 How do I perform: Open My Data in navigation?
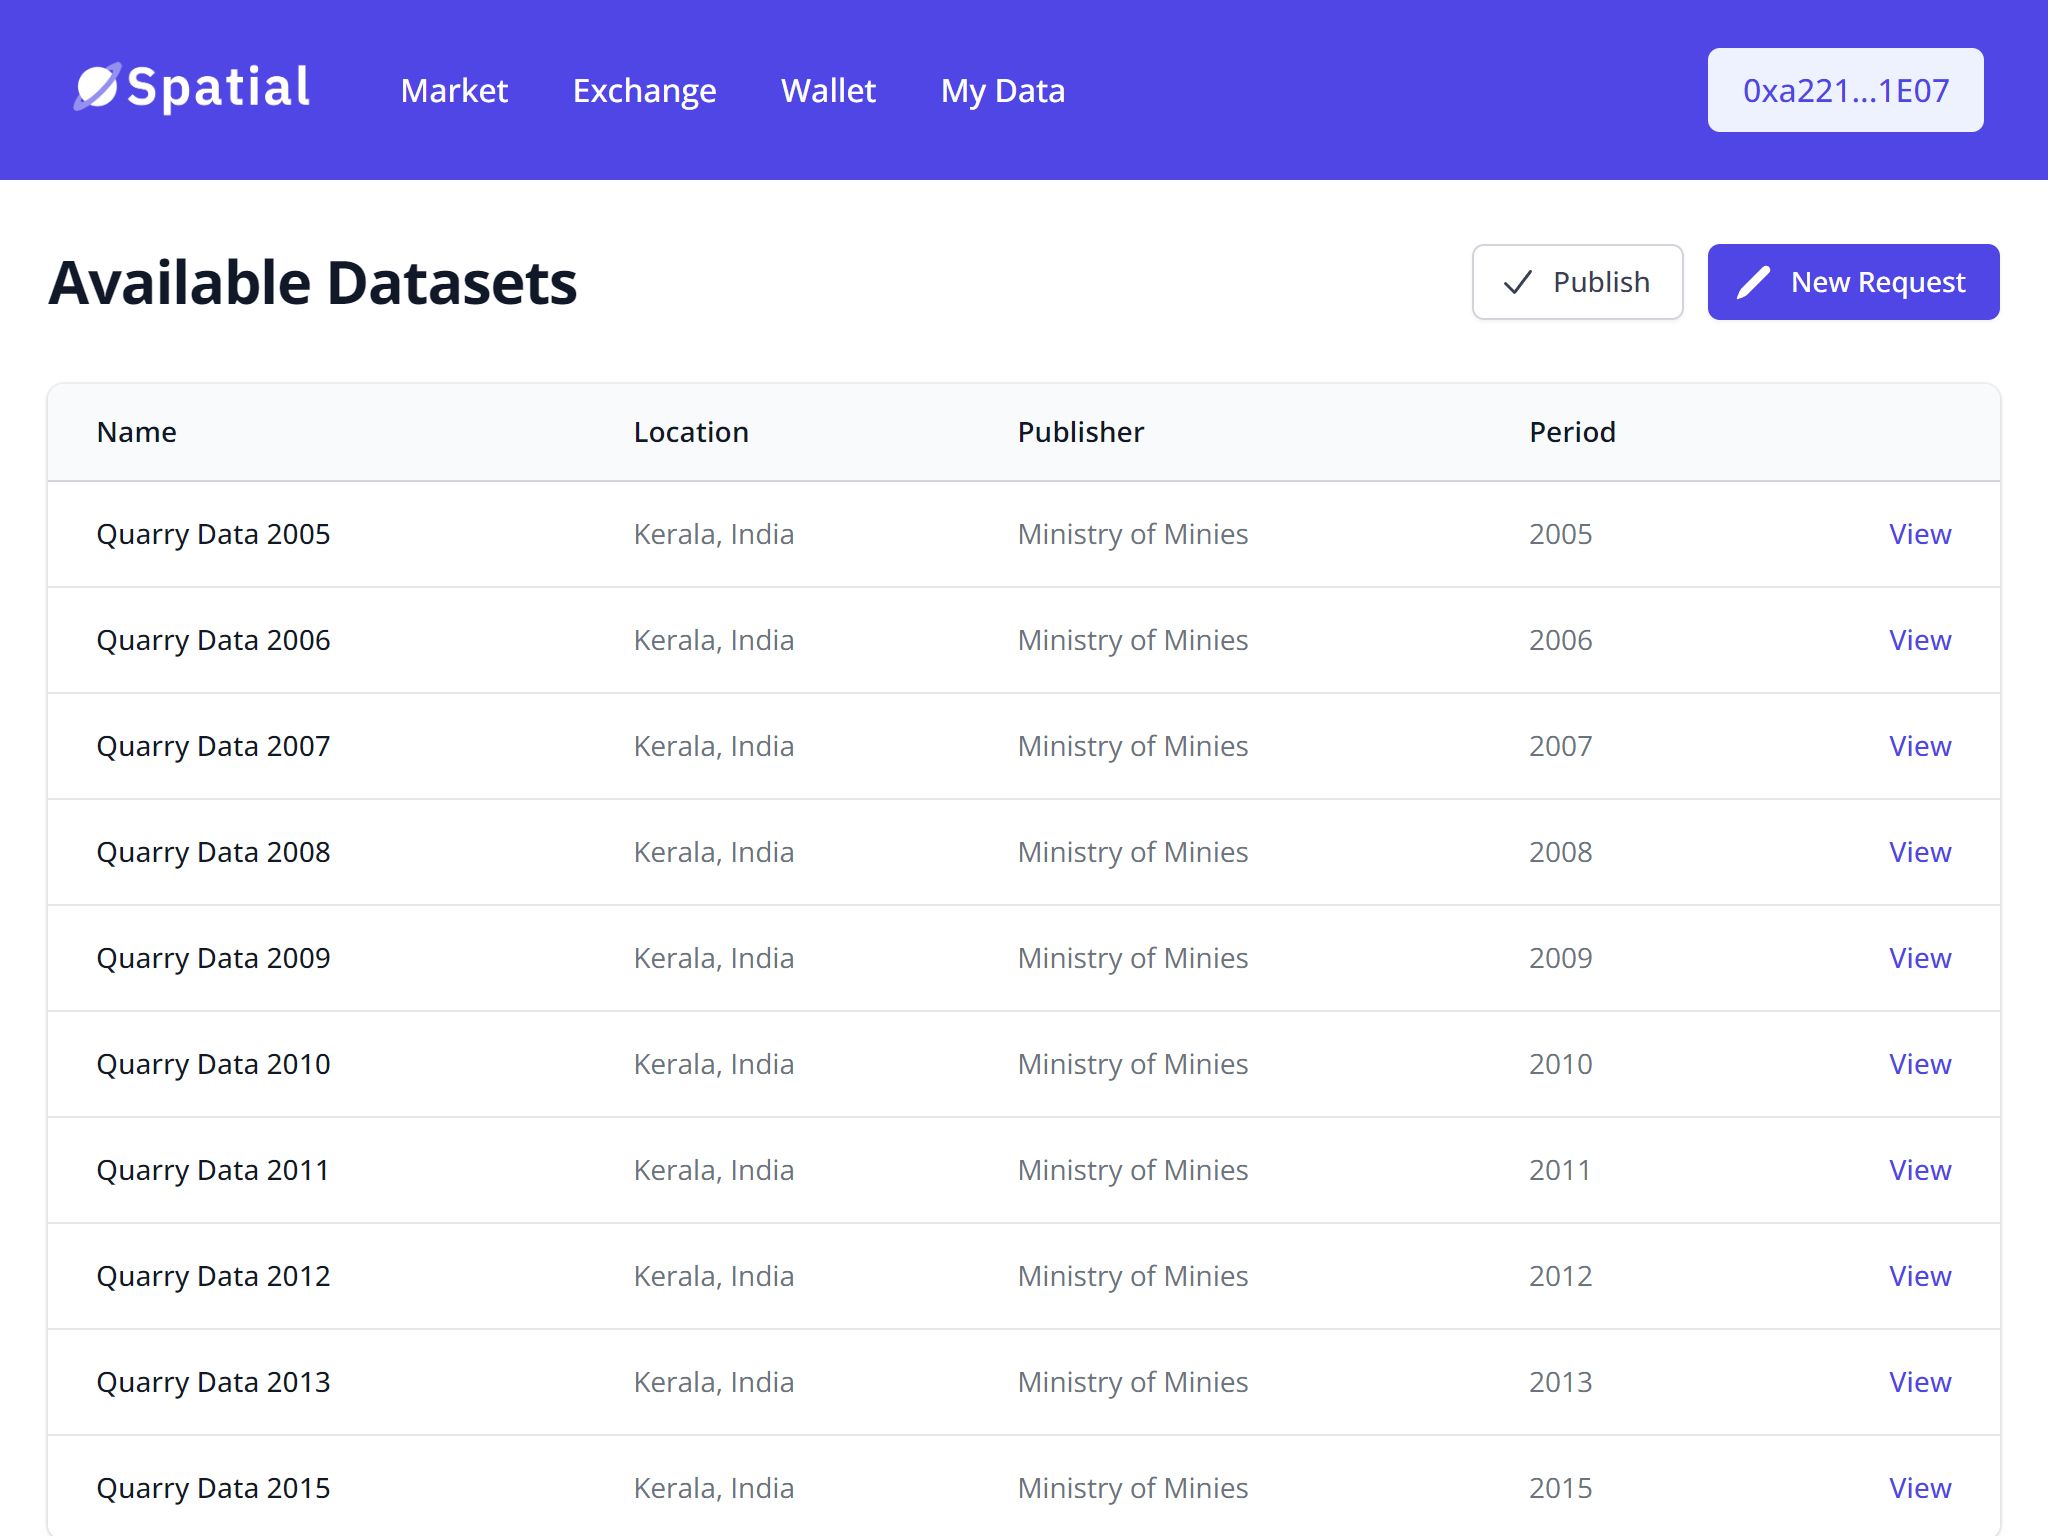tap(1003, 90)
